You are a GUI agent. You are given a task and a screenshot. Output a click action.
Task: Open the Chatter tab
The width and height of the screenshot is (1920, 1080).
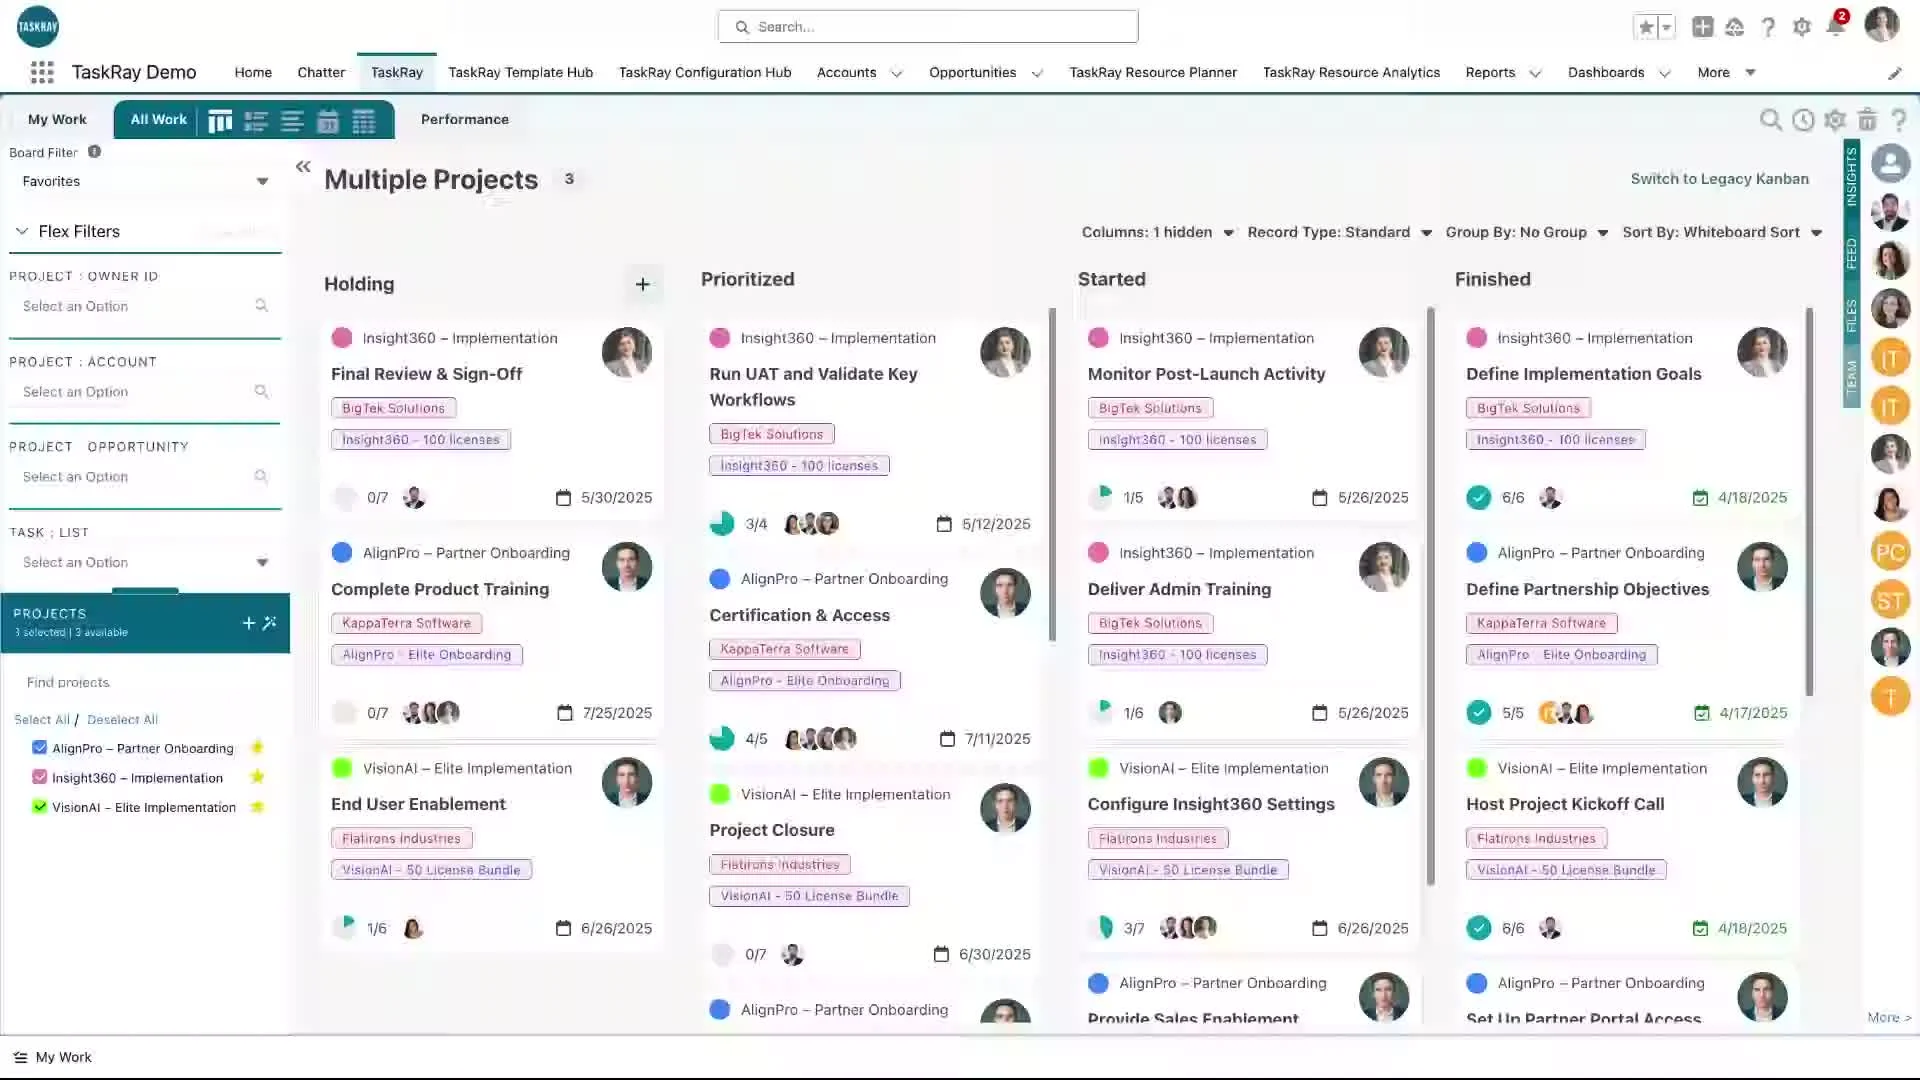coord(321,72)
